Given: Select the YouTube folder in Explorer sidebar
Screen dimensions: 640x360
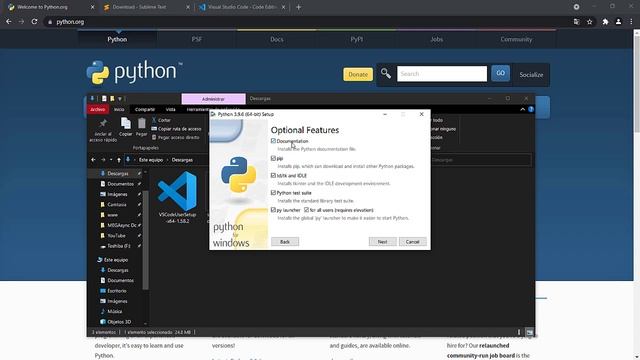Looking at the screenshot, I should click(116, 236).
